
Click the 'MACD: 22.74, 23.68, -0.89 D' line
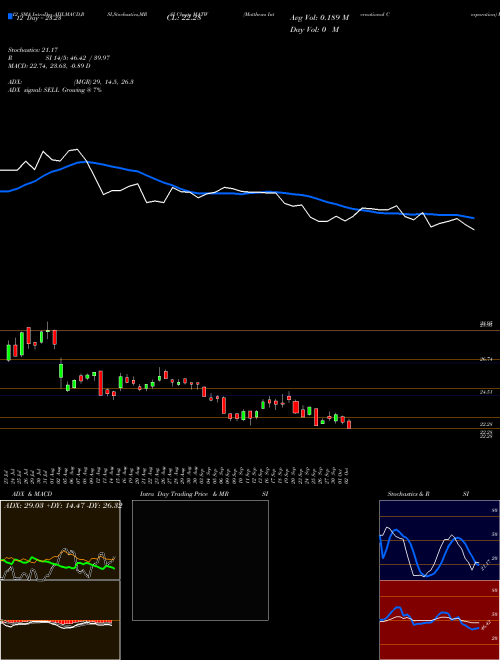50,66
